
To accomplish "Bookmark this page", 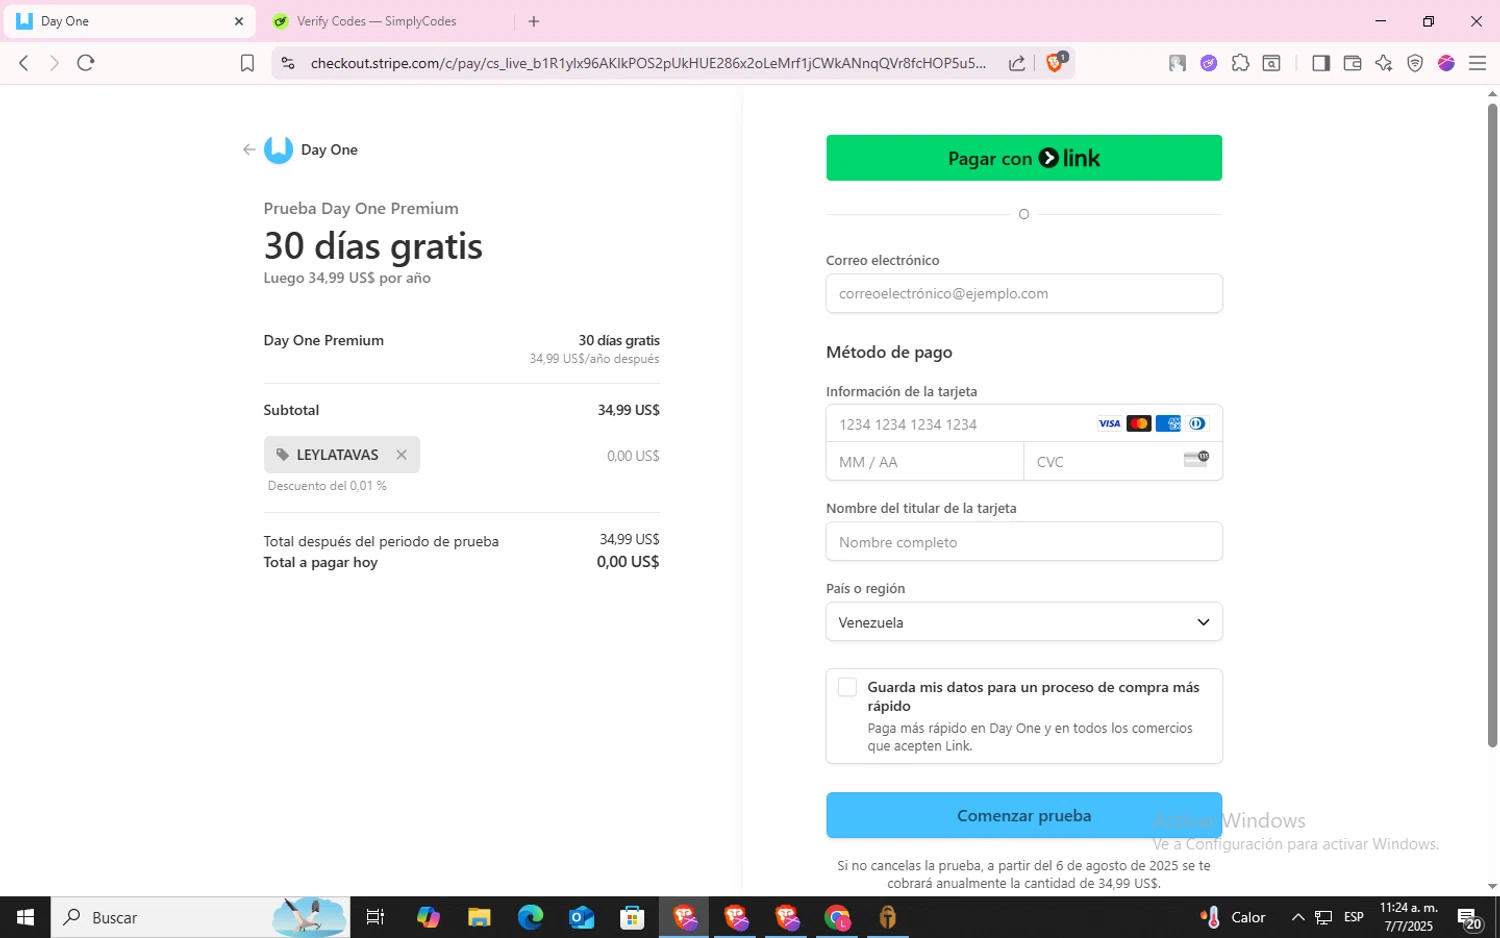I will pos(247,63).
